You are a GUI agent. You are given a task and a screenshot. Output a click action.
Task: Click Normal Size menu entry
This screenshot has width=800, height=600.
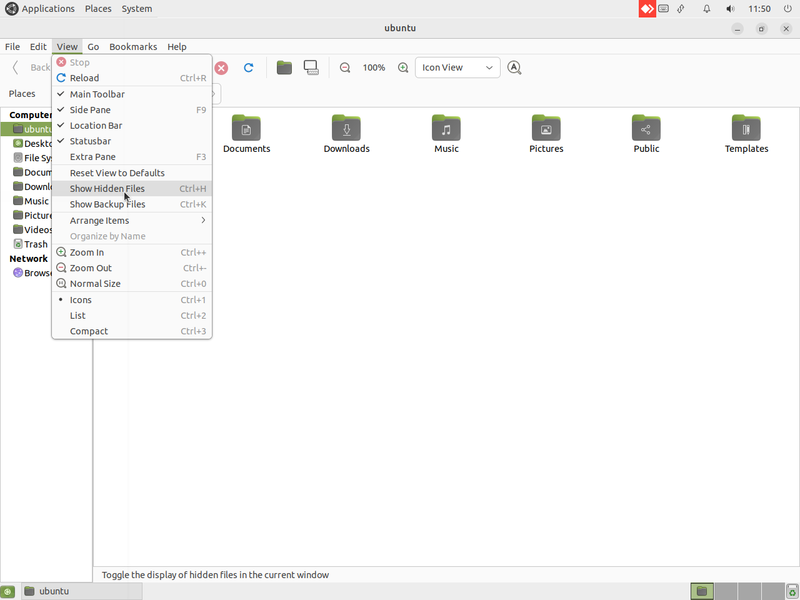[x=132, y=284]
